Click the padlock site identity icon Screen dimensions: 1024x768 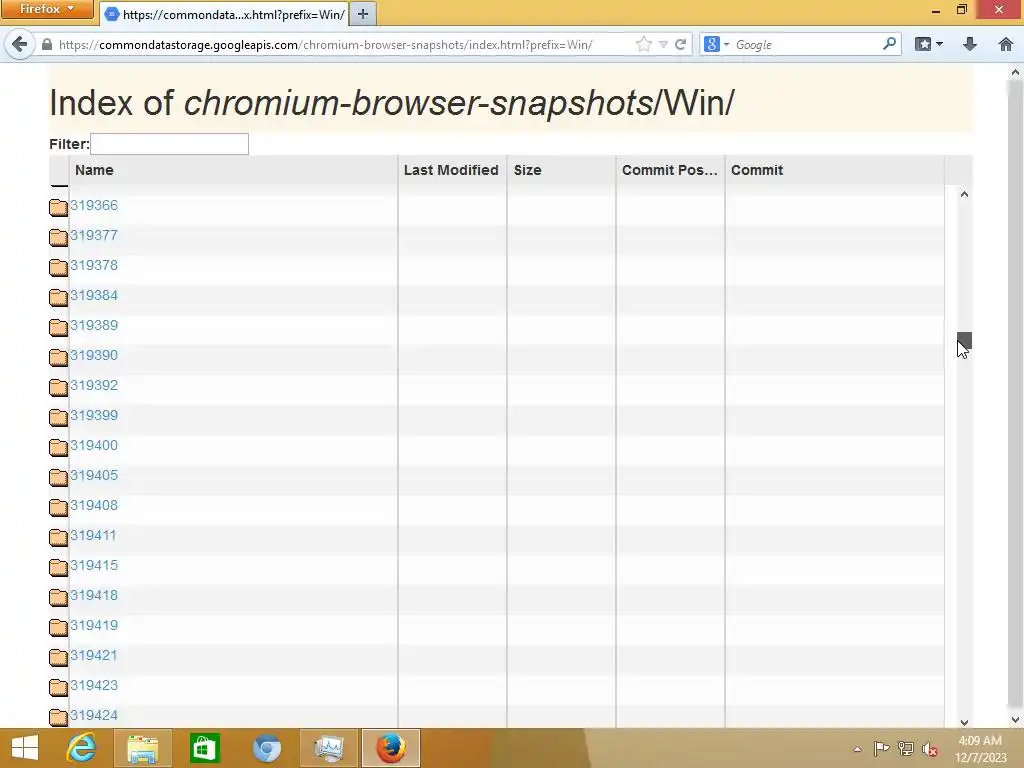point(46,44)
